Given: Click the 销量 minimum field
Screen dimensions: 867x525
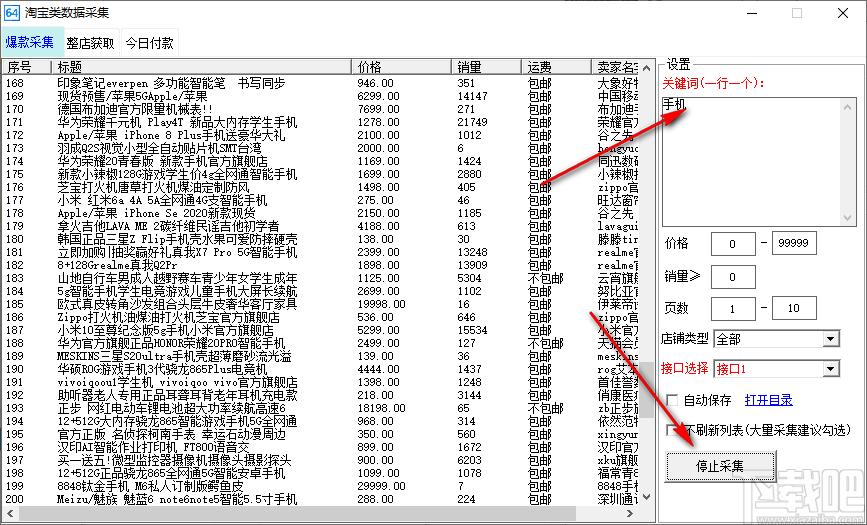Looking at the screenshot, I should (x=733, y=277).
